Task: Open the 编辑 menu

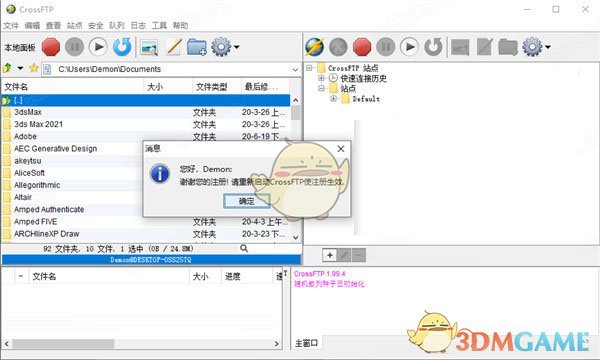Action: tap(32, 25)
